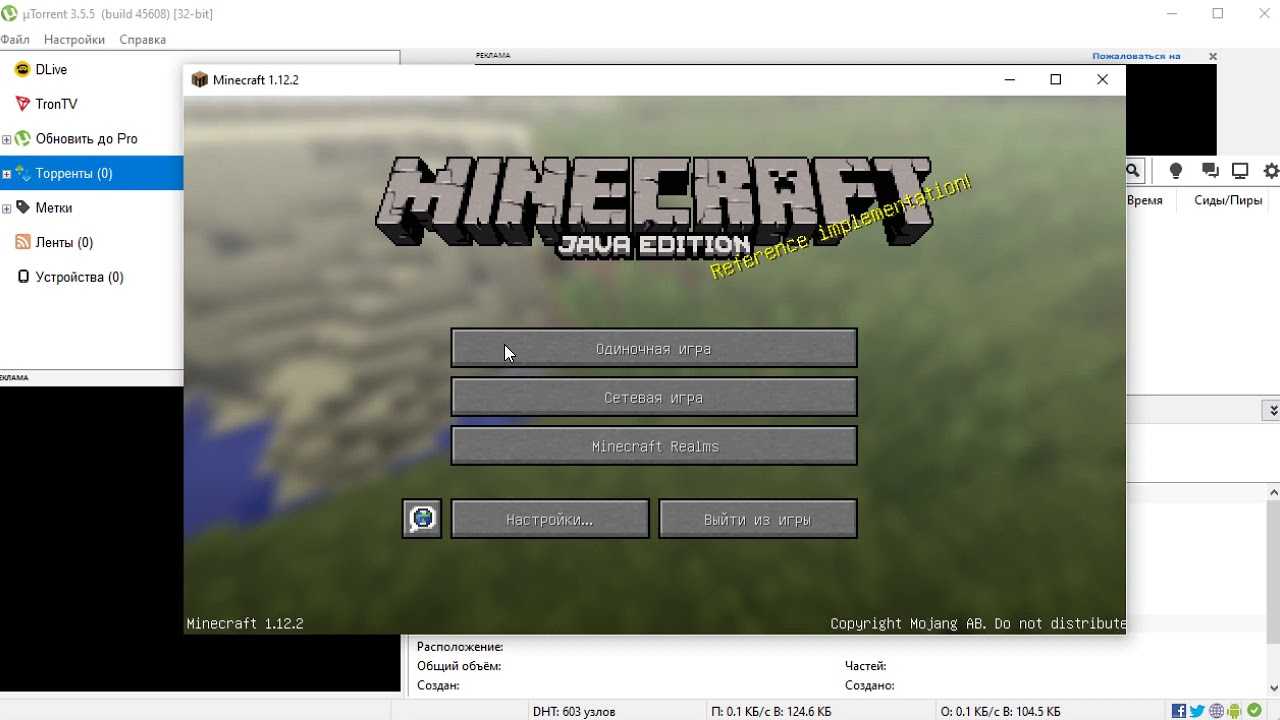Expand the Метки tree node

[x=6, y=208]
